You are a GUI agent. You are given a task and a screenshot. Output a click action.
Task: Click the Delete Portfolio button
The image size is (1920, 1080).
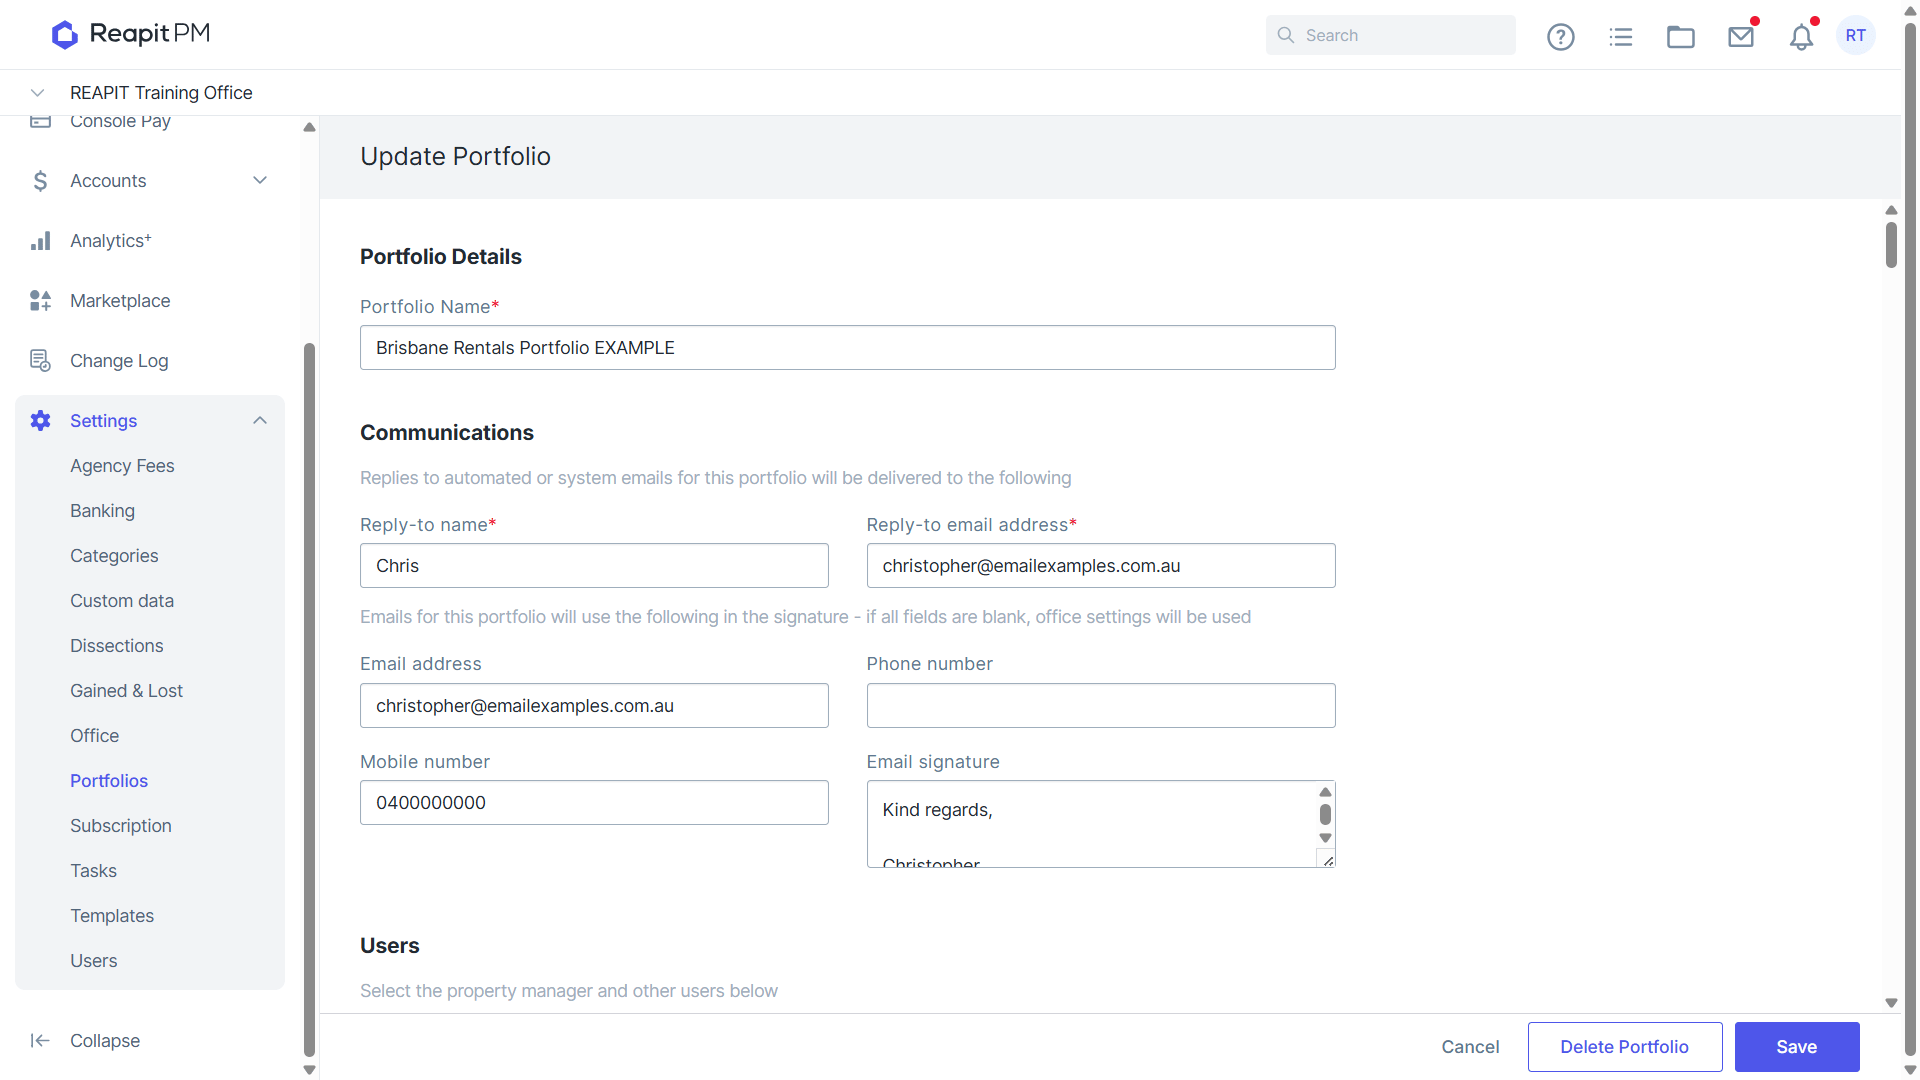pos(1625,1047)
